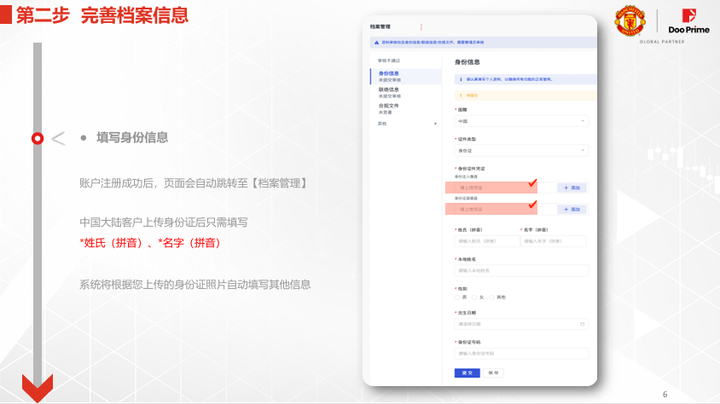Viewport: 720px width, 404px height.
Task: Select the 男 gender radio button
Action: 457,297
